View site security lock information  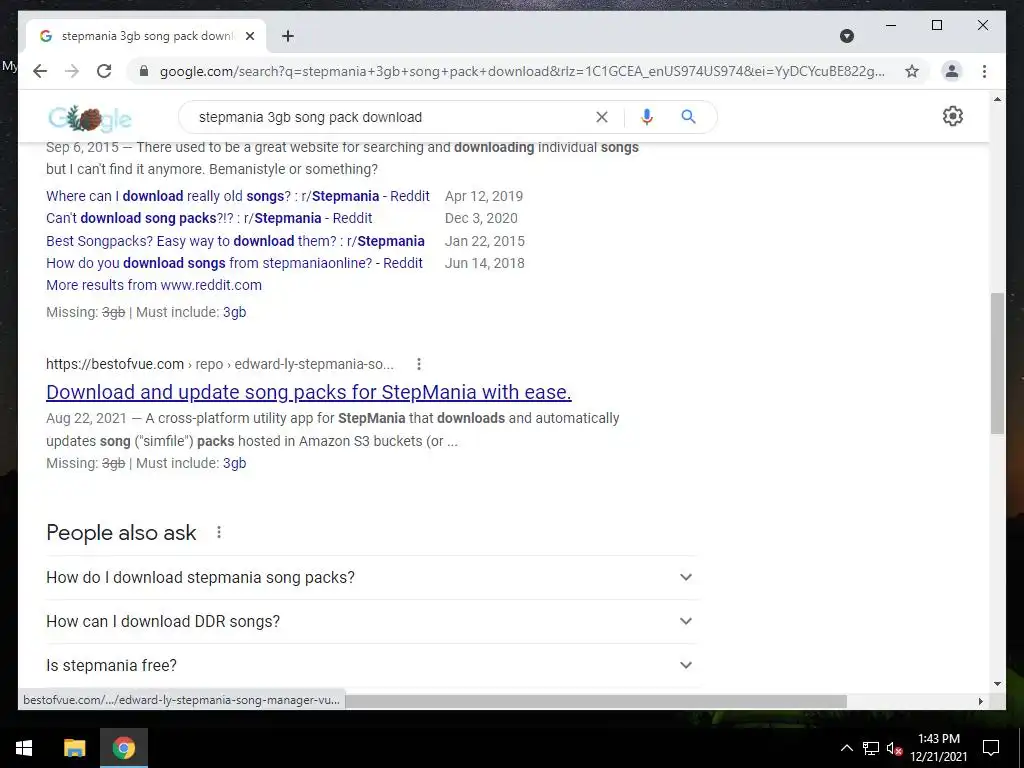[x=144, y=71]
